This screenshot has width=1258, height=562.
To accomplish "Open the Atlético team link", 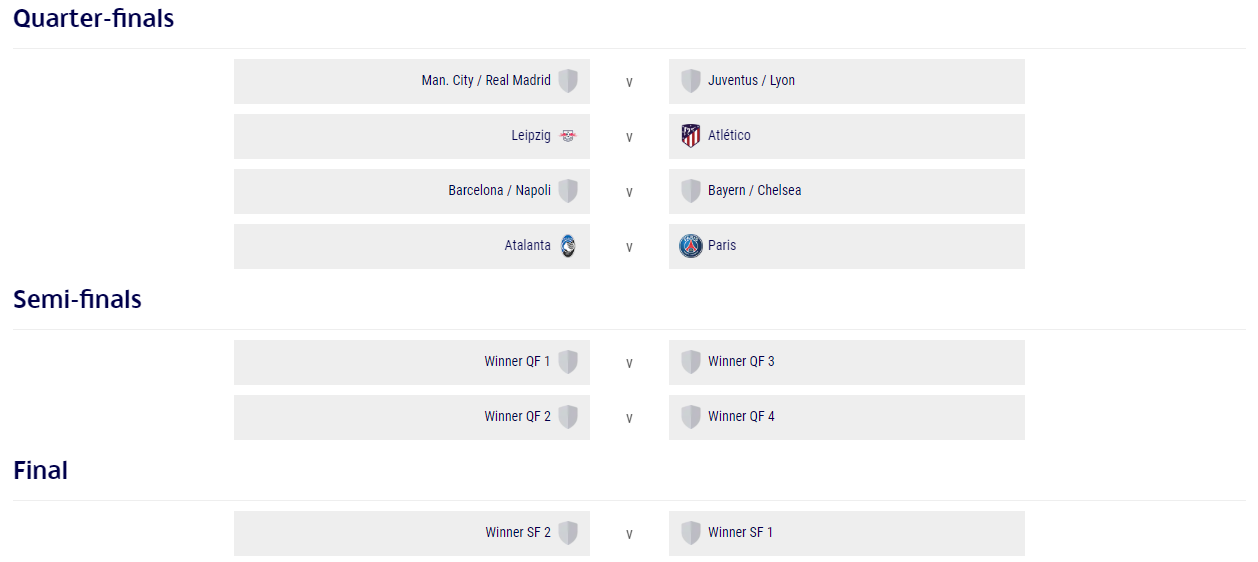I will (x=729, y=136).
